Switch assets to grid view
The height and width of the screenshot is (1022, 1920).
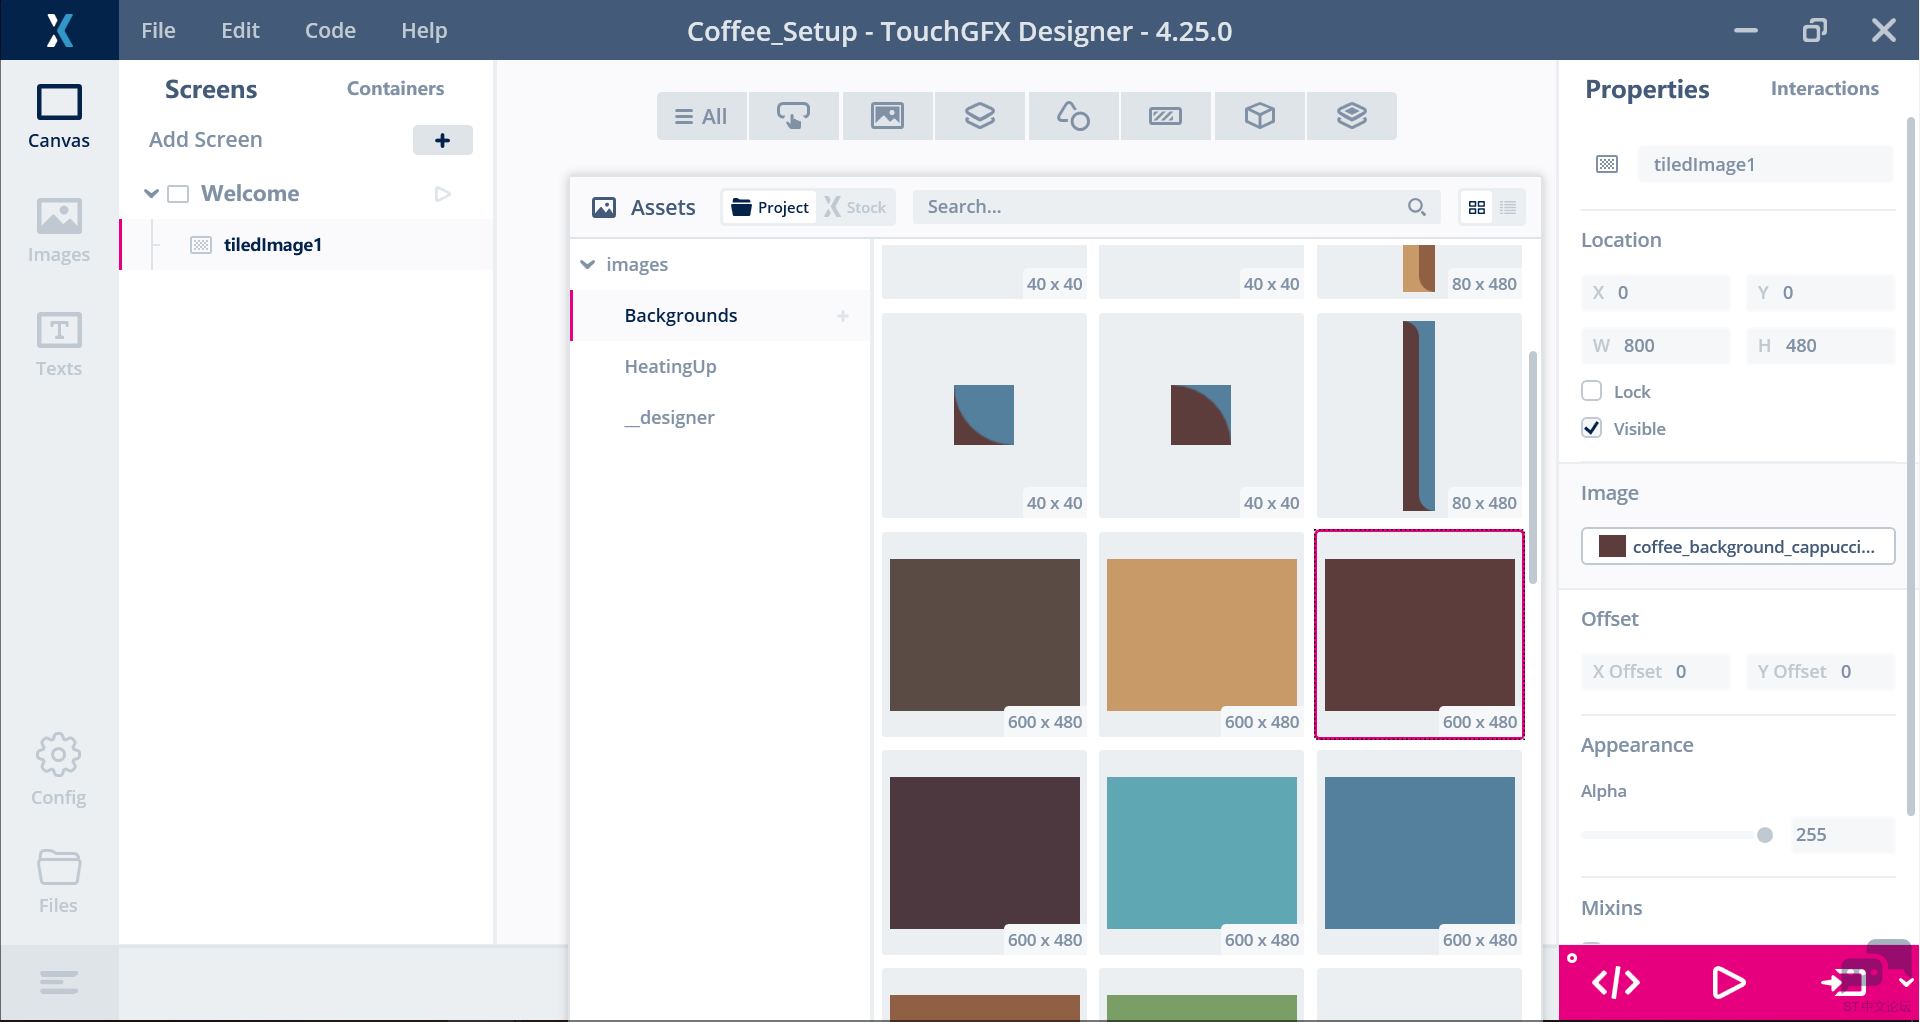1477,207
